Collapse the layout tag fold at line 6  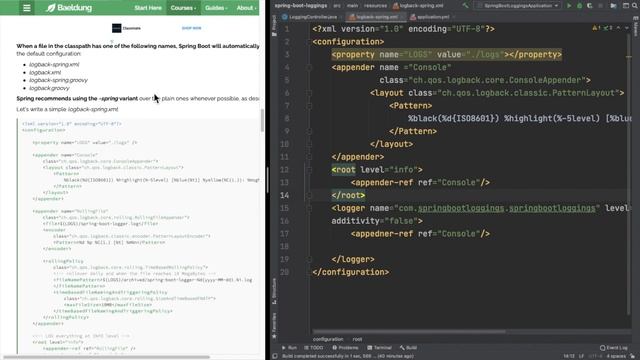coord(309,93)
